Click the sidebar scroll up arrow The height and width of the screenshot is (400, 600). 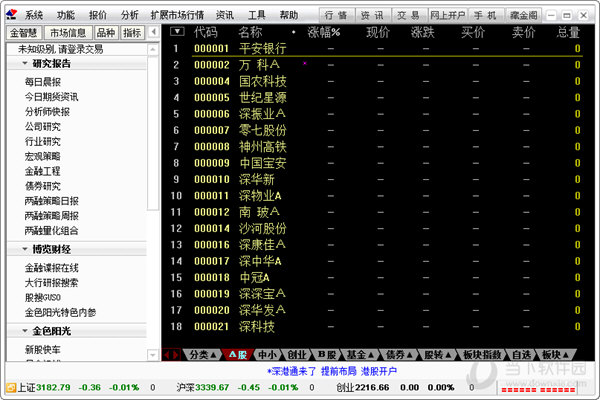(153, 49)
